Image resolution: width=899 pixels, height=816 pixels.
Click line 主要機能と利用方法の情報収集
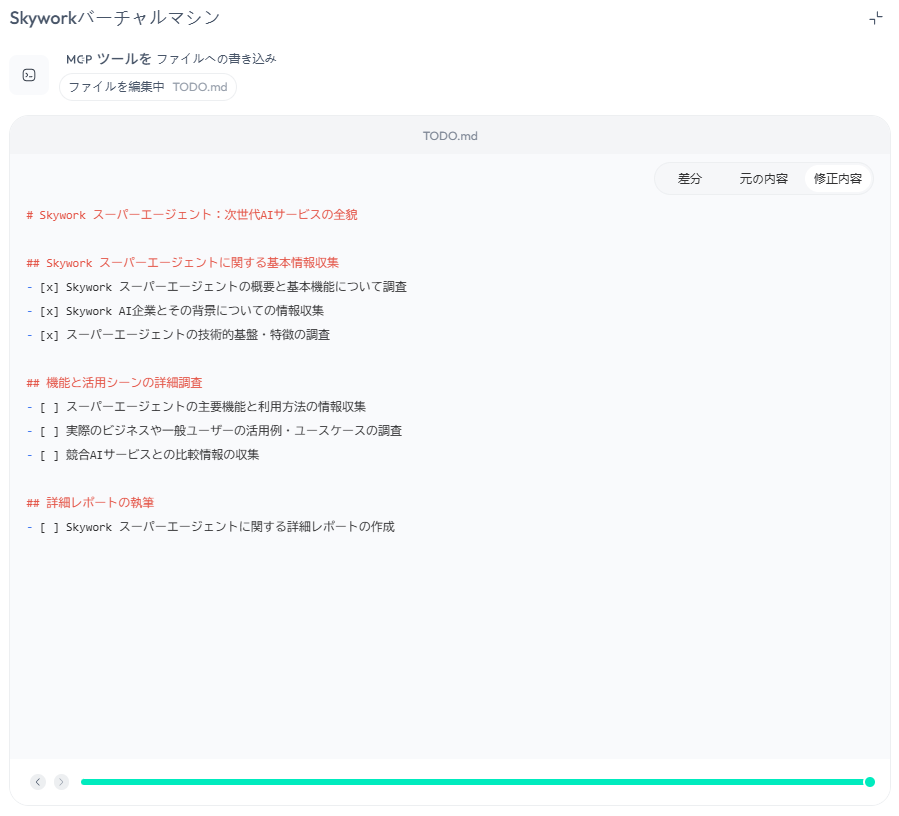click(x=196, y=407)
